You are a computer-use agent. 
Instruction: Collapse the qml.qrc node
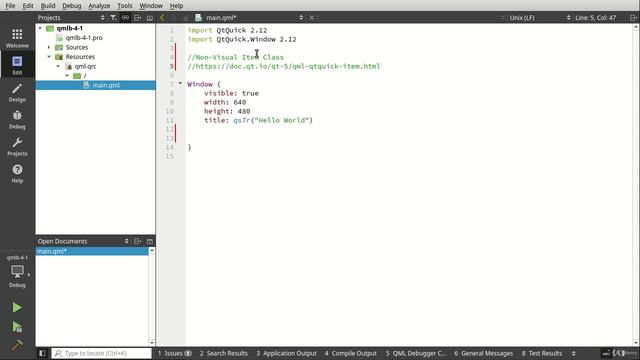pos(58,66)
